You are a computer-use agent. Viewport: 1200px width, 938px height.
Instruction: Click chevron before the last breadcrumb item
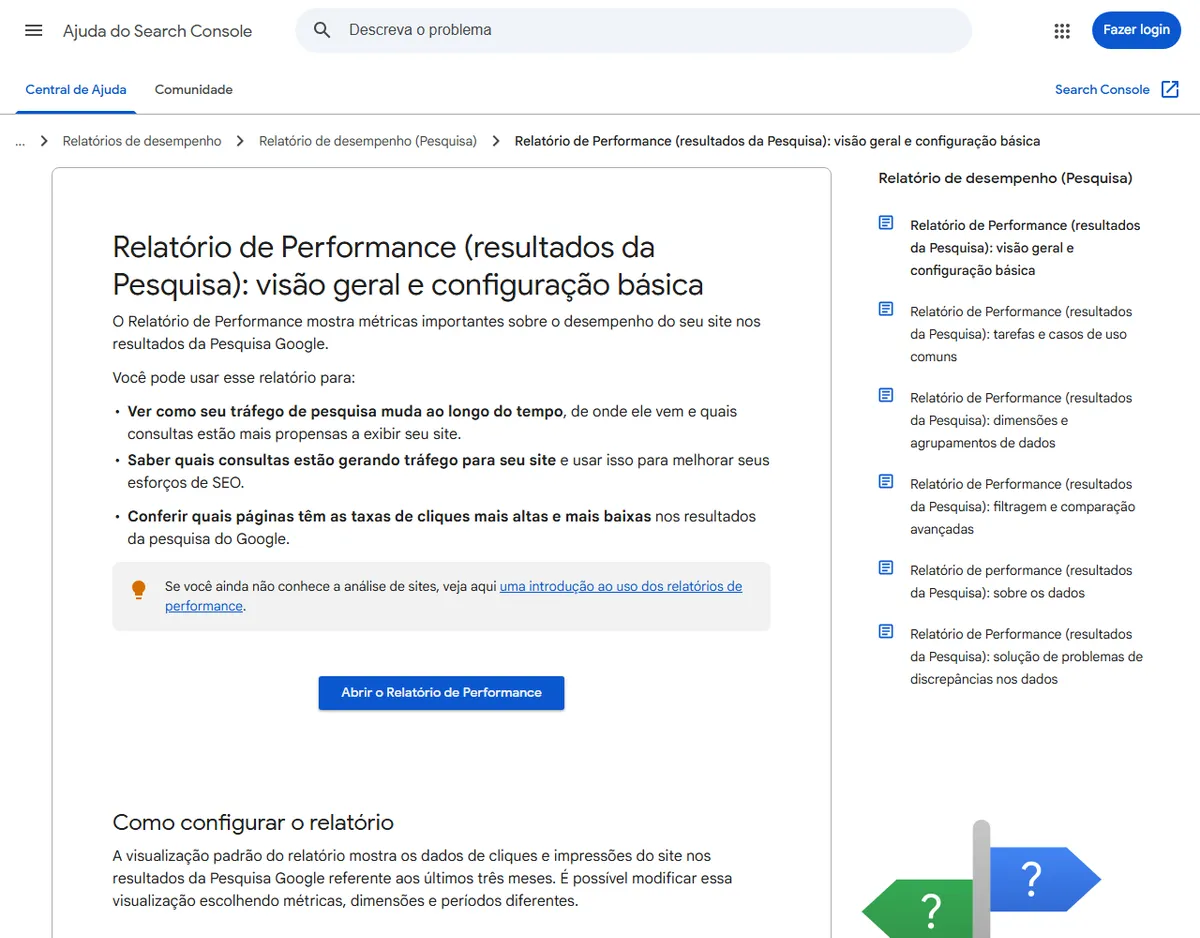click(x=496, y=141)
